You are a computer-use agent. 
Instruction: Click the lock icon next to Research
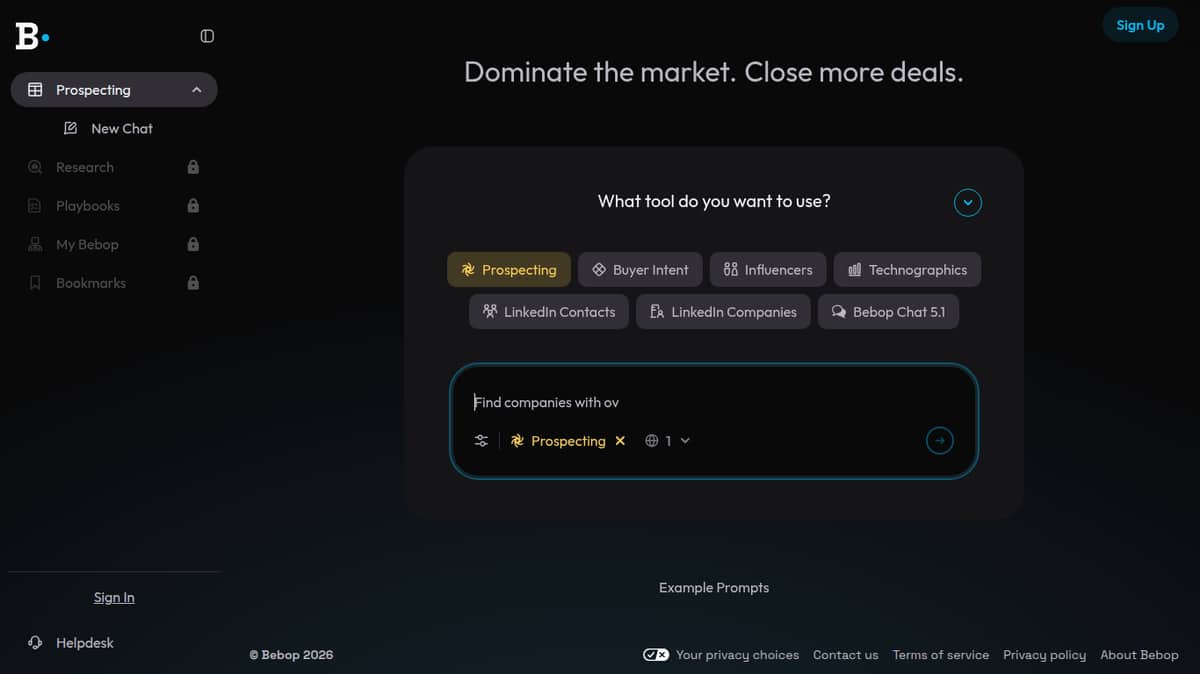193,167
